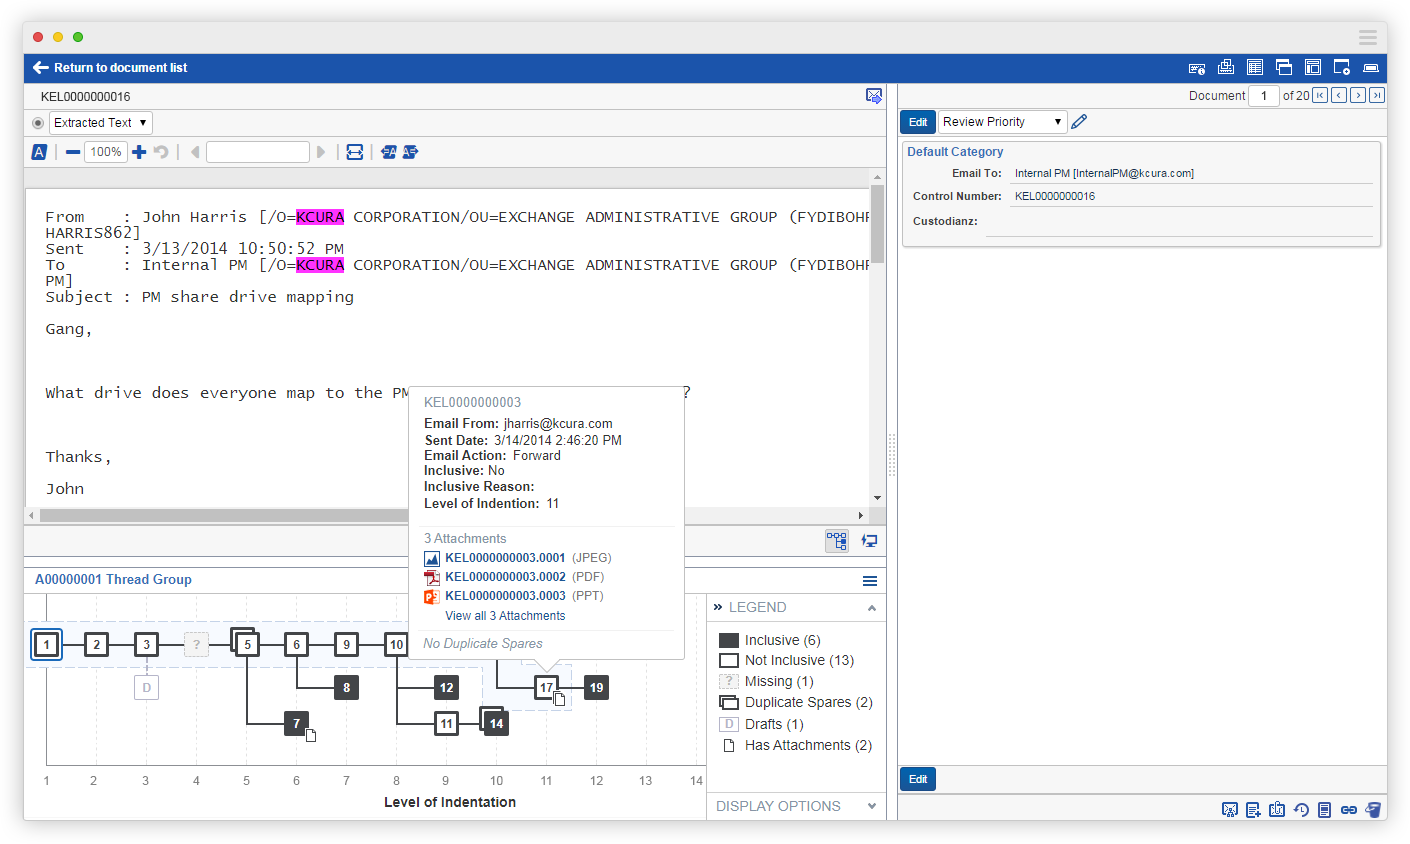The image size is (1410, 844).
Task: Open the history clock icon
Action: click(x=1301, y=810)
